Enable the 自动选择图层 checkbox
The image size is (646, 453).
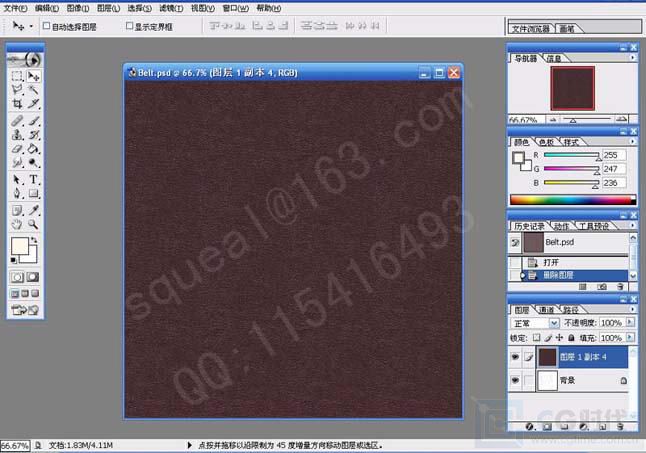[47, 26]
